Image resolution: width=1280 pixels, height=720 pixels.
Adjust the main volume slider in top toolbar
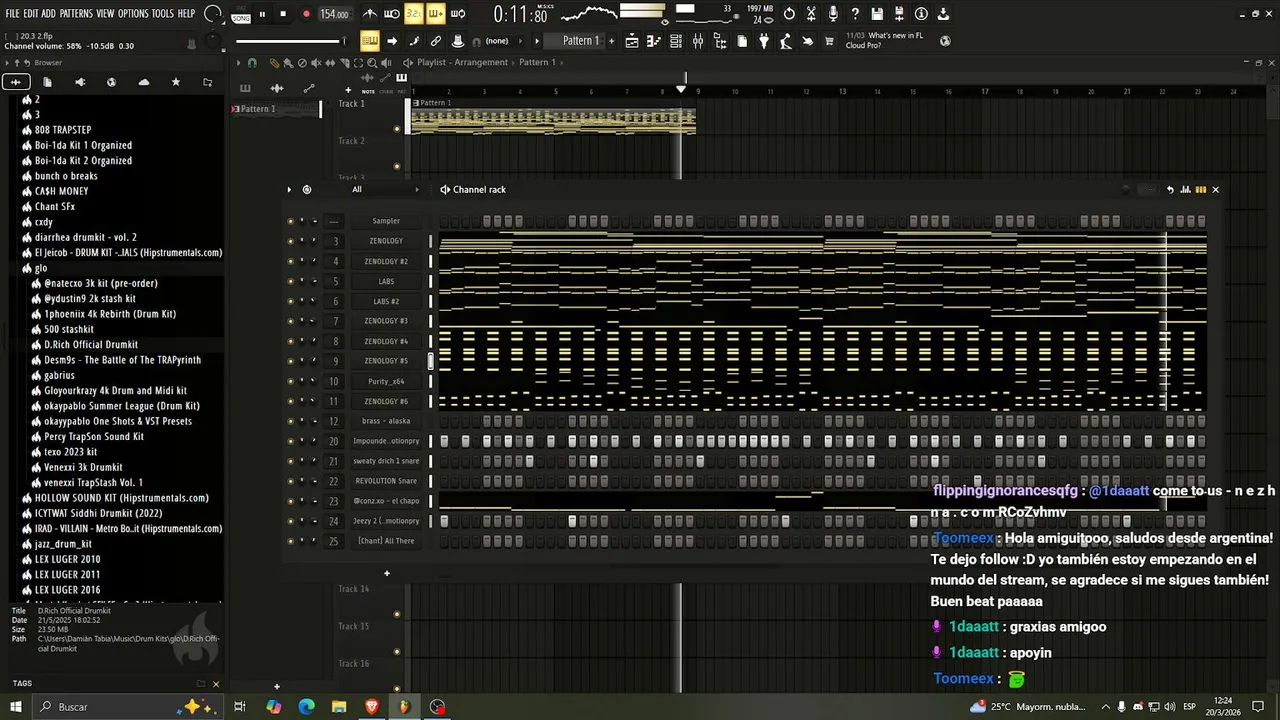pos(290,41)
